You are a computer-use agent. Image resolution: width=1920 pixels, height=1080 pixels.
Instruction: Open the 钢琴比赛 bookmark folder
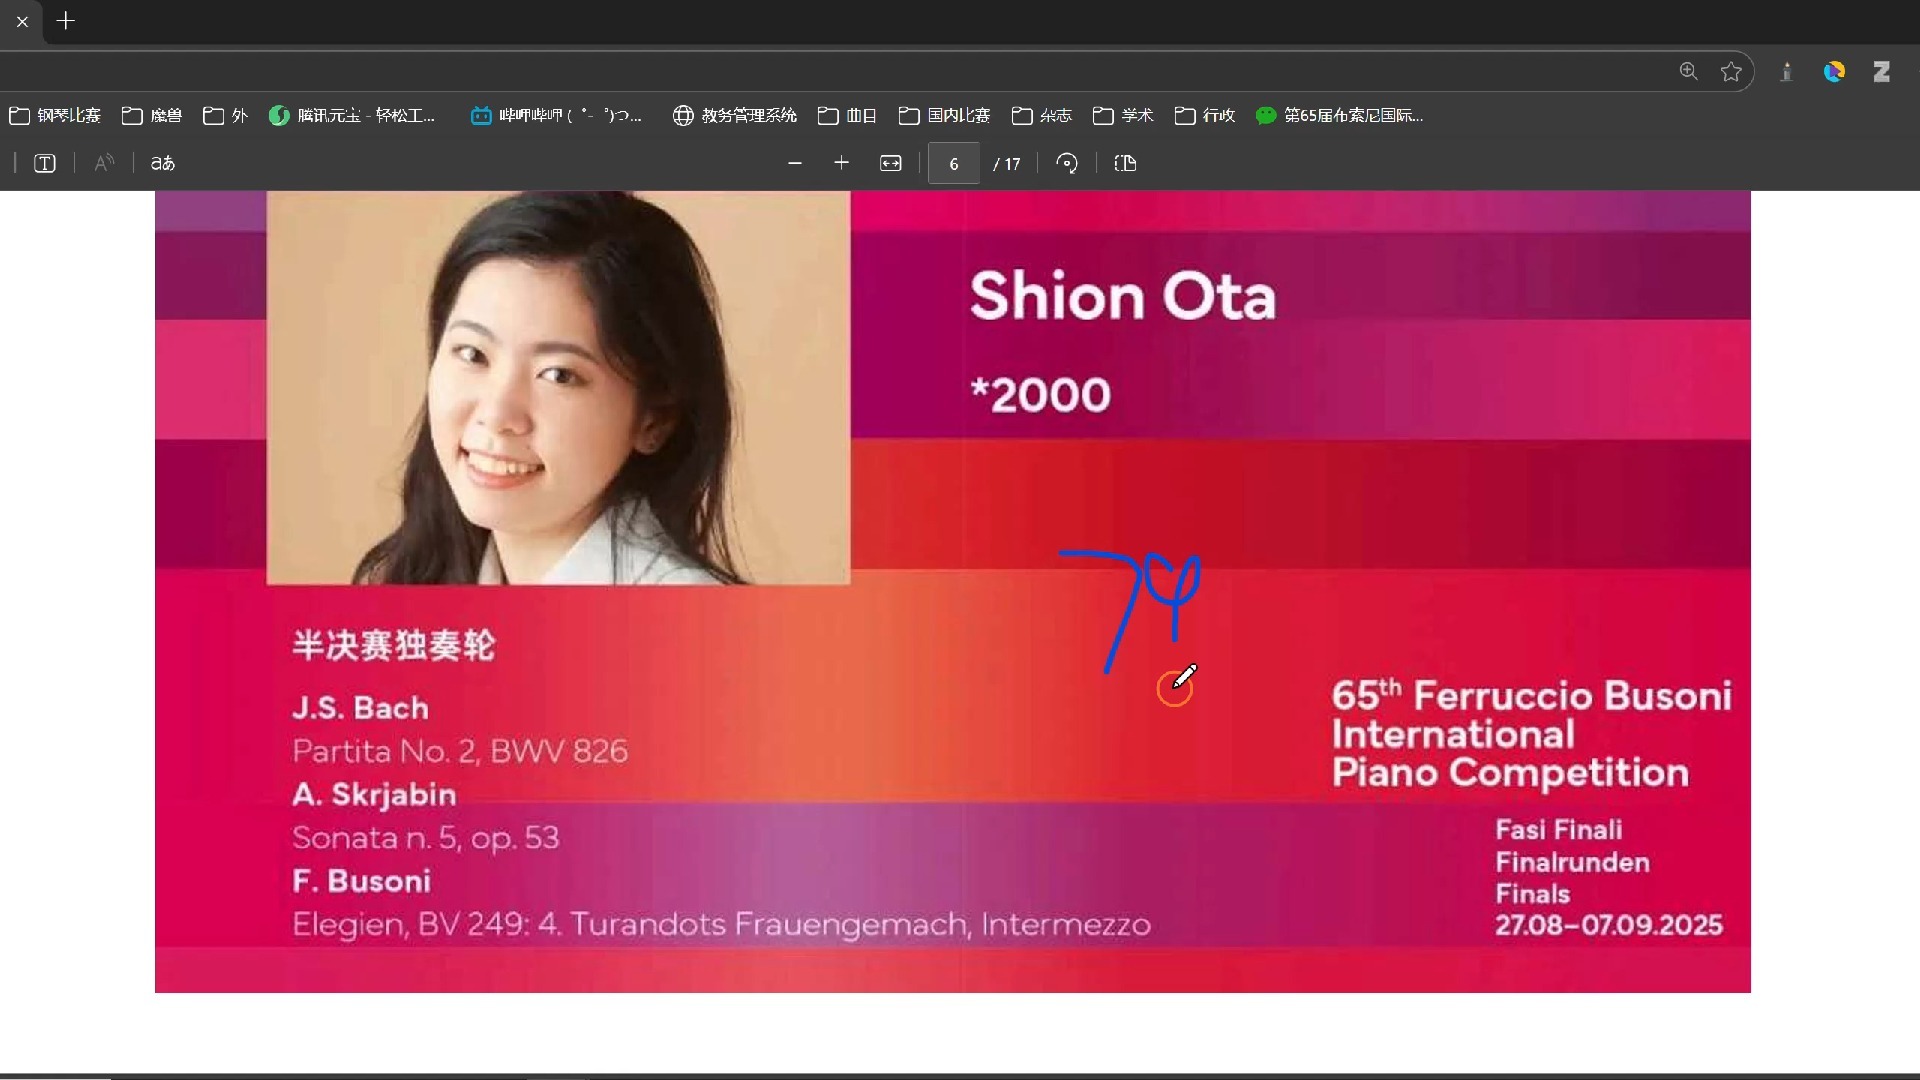[55, 115]
